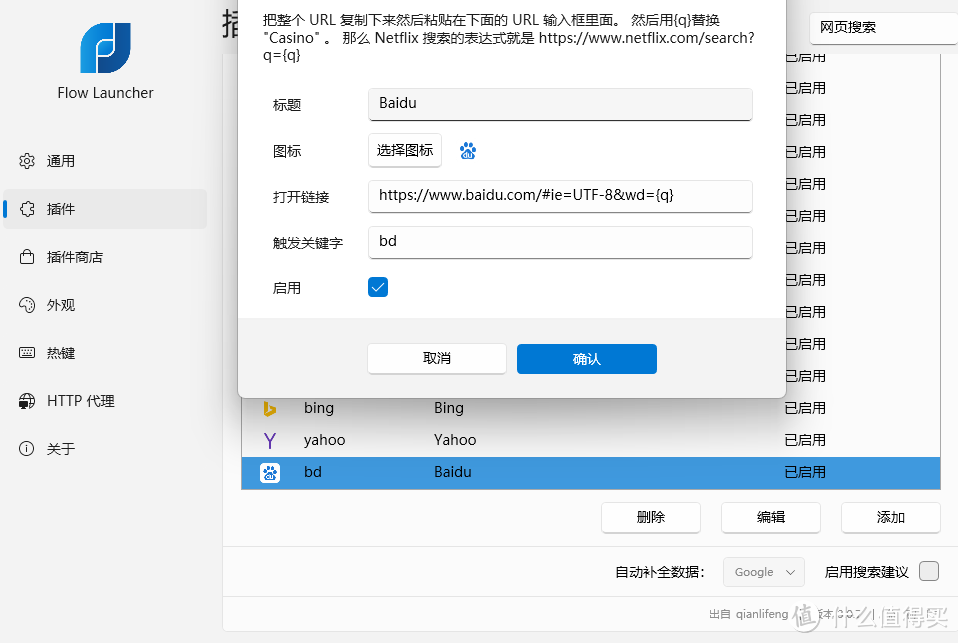
Task: Click the bd keyword in selected row
Action: (x=313, y=472)
